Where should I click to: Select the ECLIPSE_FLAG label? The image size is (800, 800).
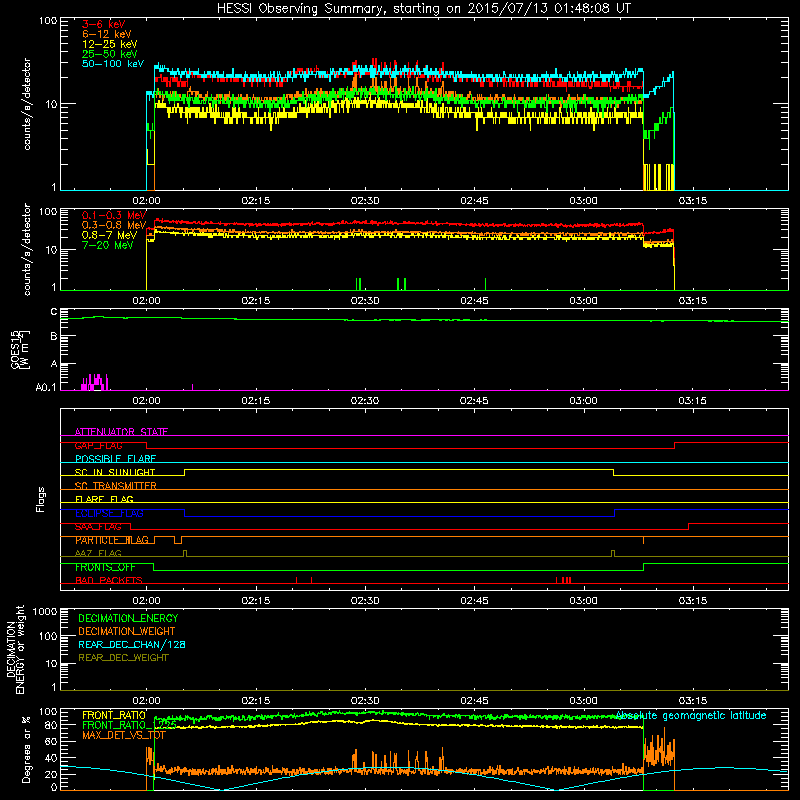109,513
